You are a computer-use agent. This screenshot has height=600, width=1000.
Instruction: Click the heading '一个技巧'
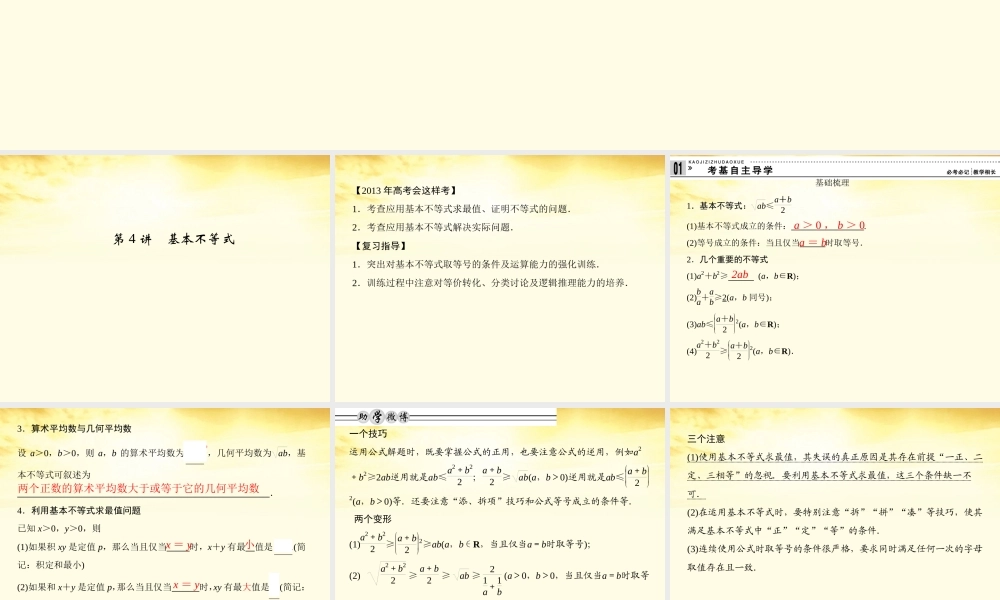368,434
